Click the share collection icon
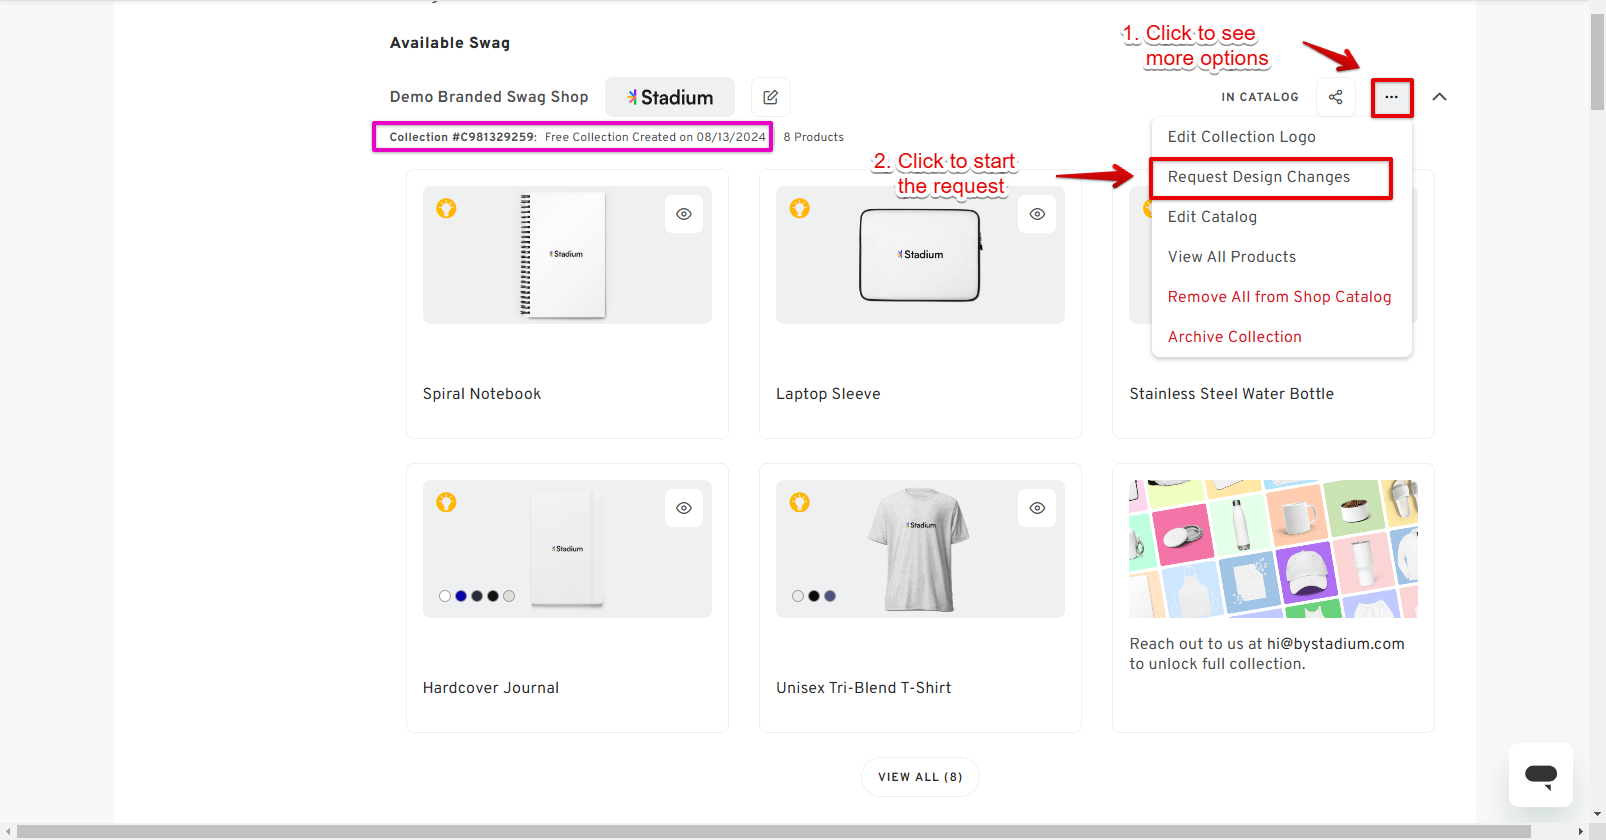The width and height of the screenshot is (1606, 840). click(x=1335, y=97)
